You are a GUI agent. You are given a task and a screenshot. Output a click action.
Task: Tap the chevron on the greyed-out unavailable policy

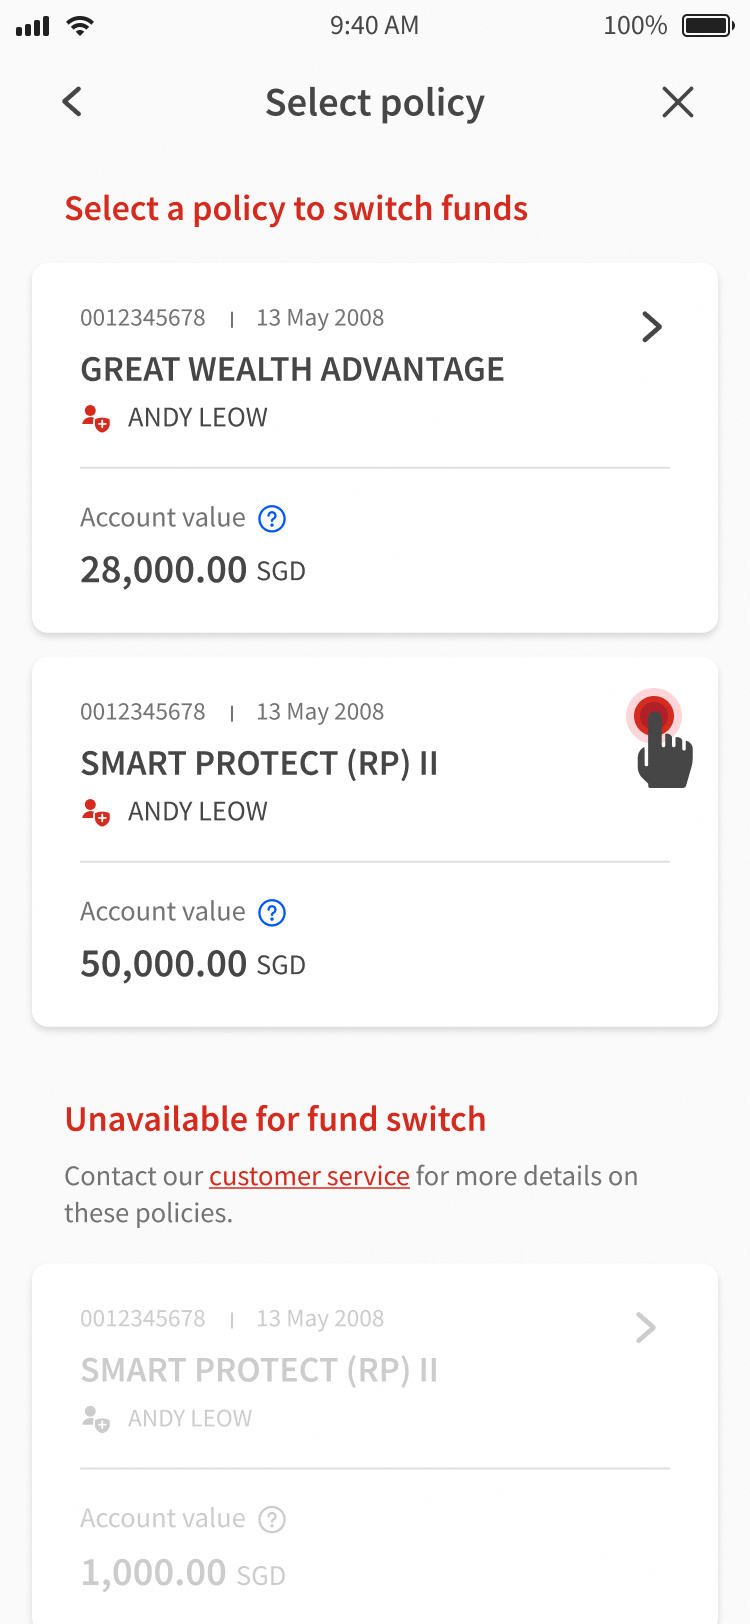[x=646, y=1328]
